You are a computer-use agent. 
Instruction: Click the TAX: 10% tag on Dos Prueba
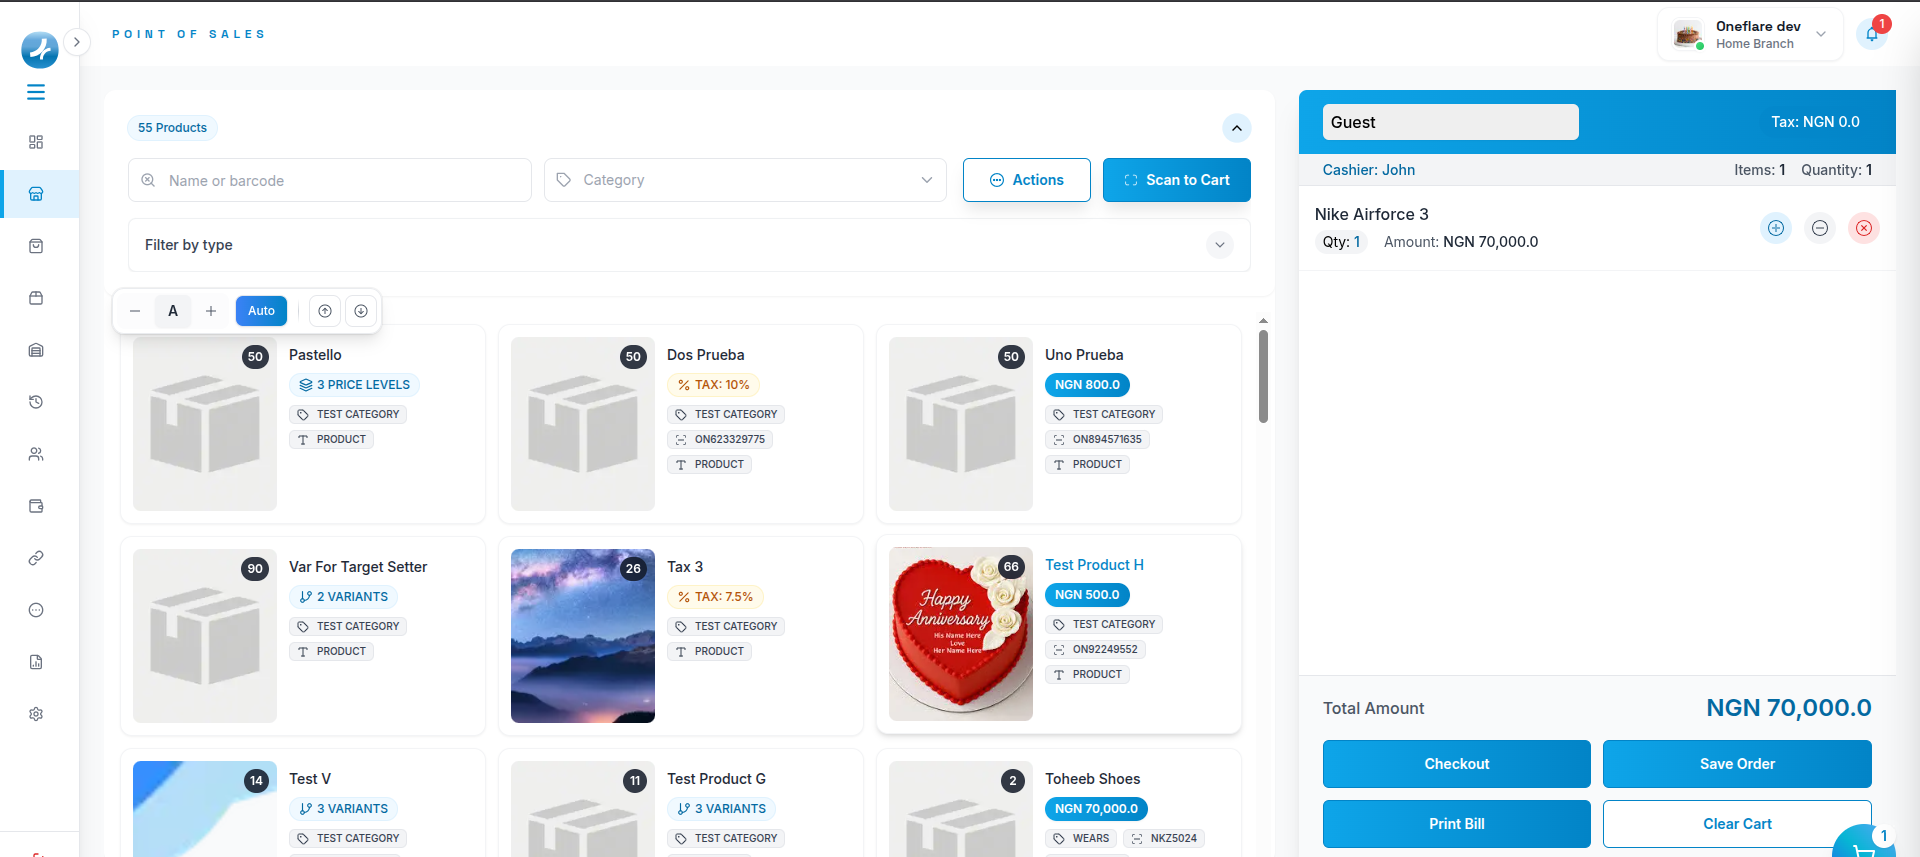[x=714, y=385]
